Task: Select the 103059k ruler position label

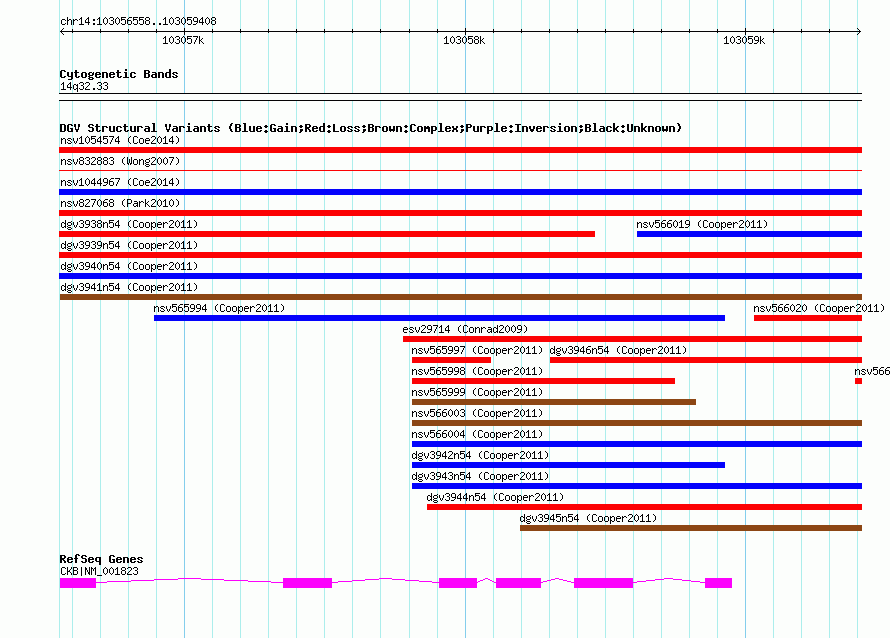Action: [744, 40]
